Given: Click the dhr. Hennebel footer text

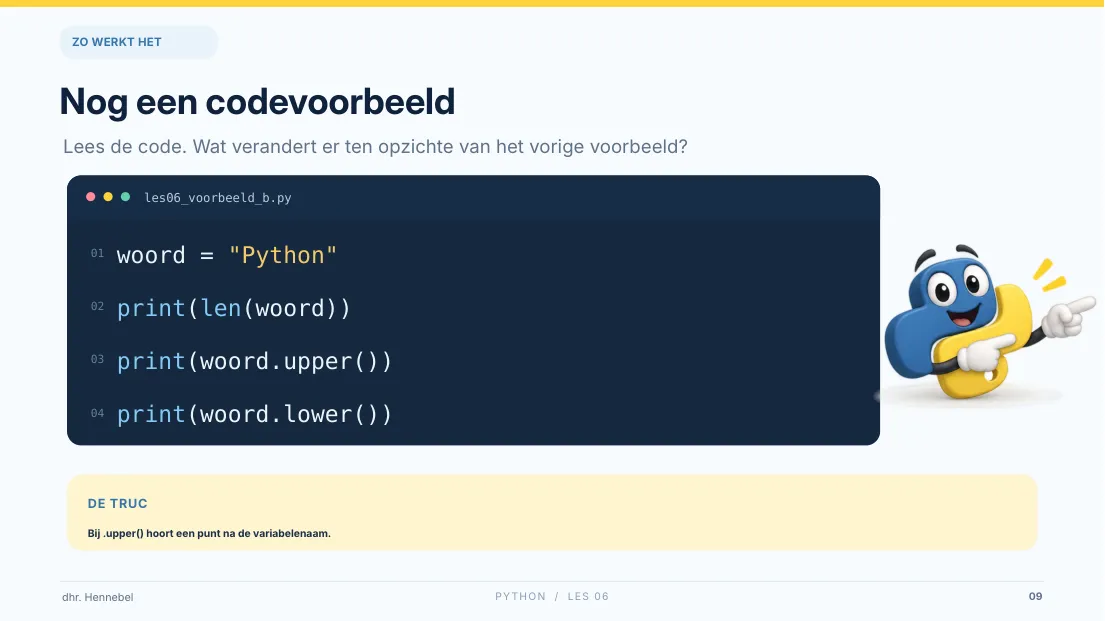Looking at the screenshot, I should point(97,597).
